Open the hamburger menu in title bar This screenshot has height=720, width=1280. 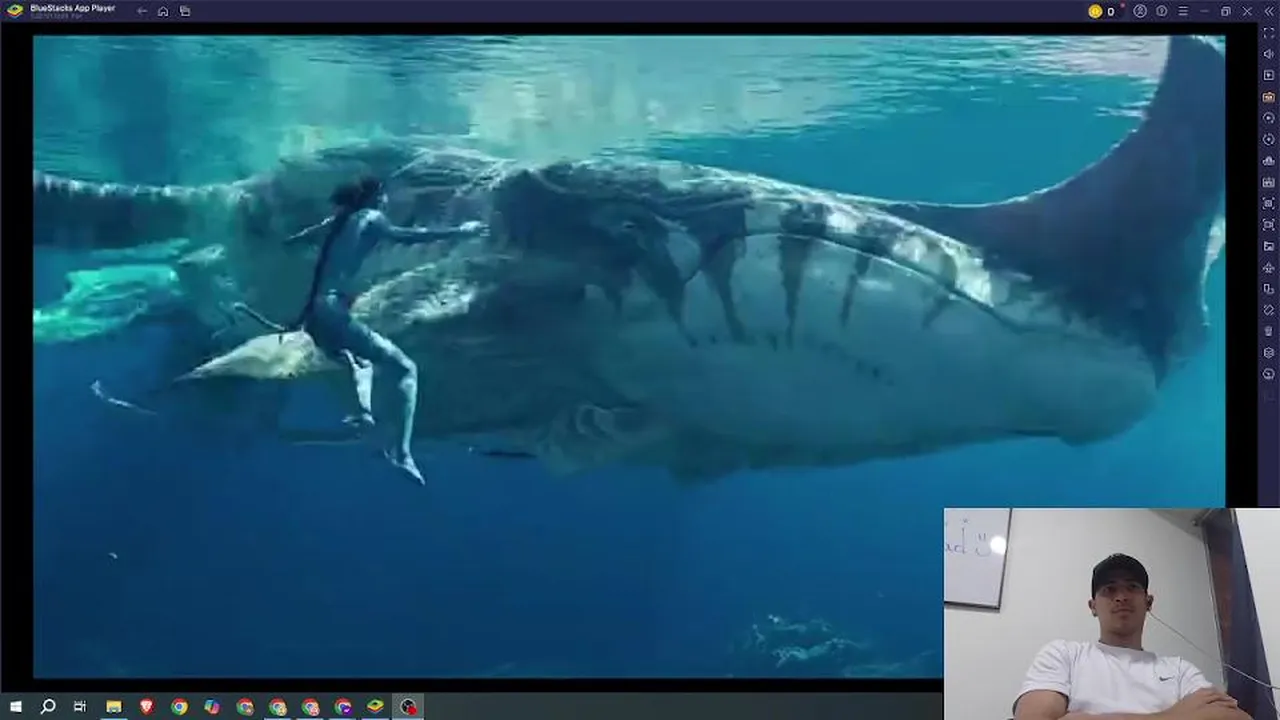1183,11
